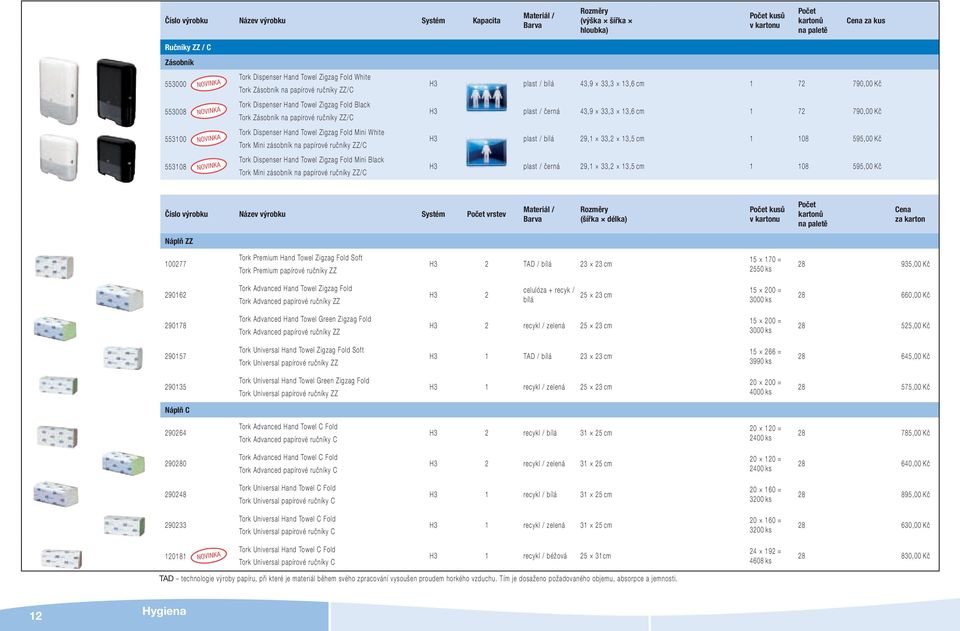
Task: Click the 'Náplň ZZ' section header
Action: (x=549, y=241)
